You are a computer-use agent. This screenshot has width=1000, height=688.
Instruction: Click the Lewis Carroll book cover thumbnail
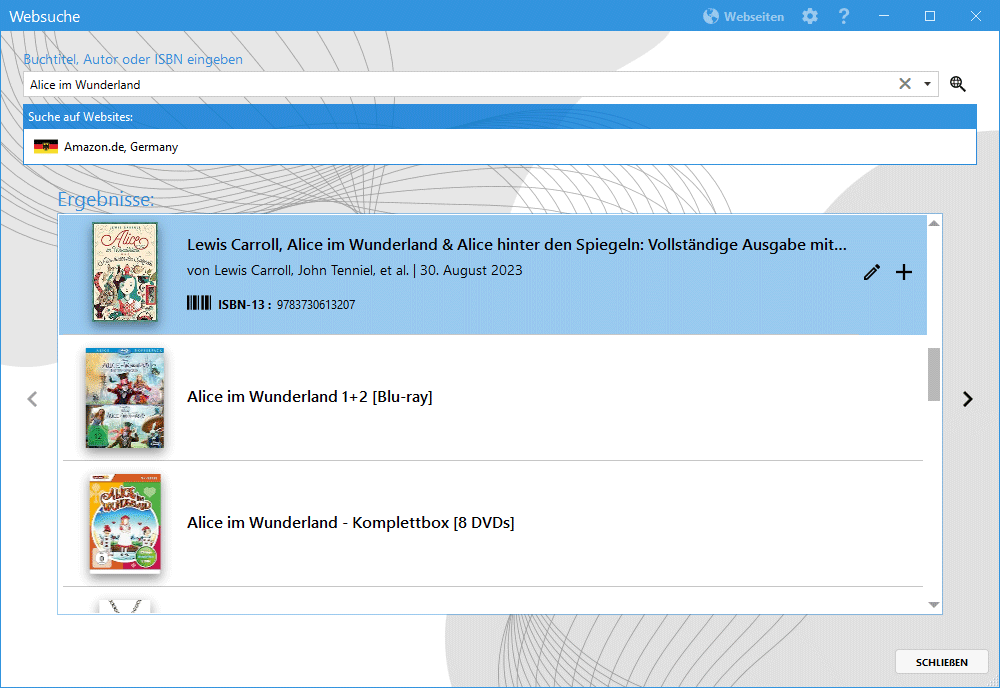pyautogui.click(x=125, y=272)
